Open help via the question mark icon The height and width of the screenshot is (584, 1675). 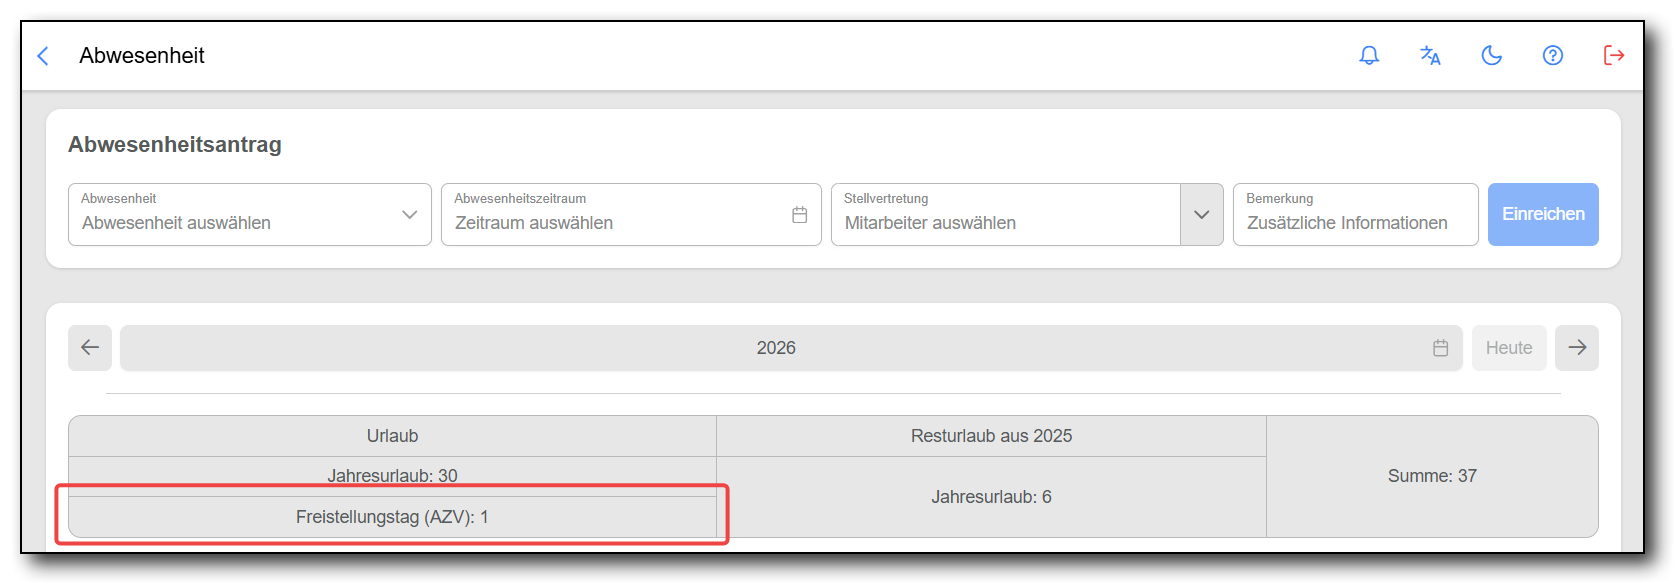click(x=1553, y=56)
